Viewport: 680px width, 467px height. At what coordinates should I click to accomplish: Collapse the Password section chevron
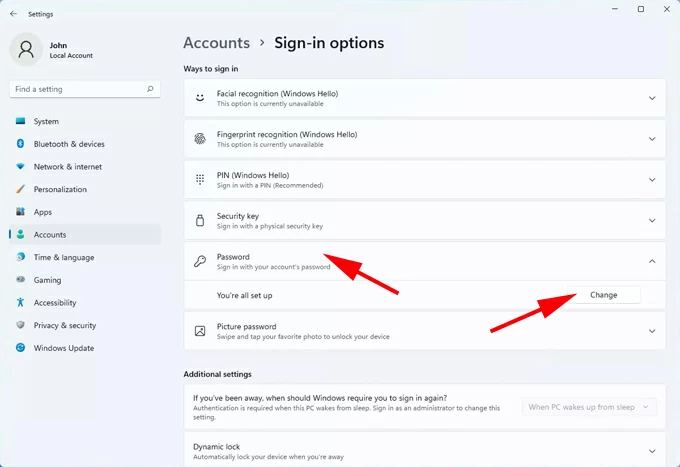click(x=652, y=261)
